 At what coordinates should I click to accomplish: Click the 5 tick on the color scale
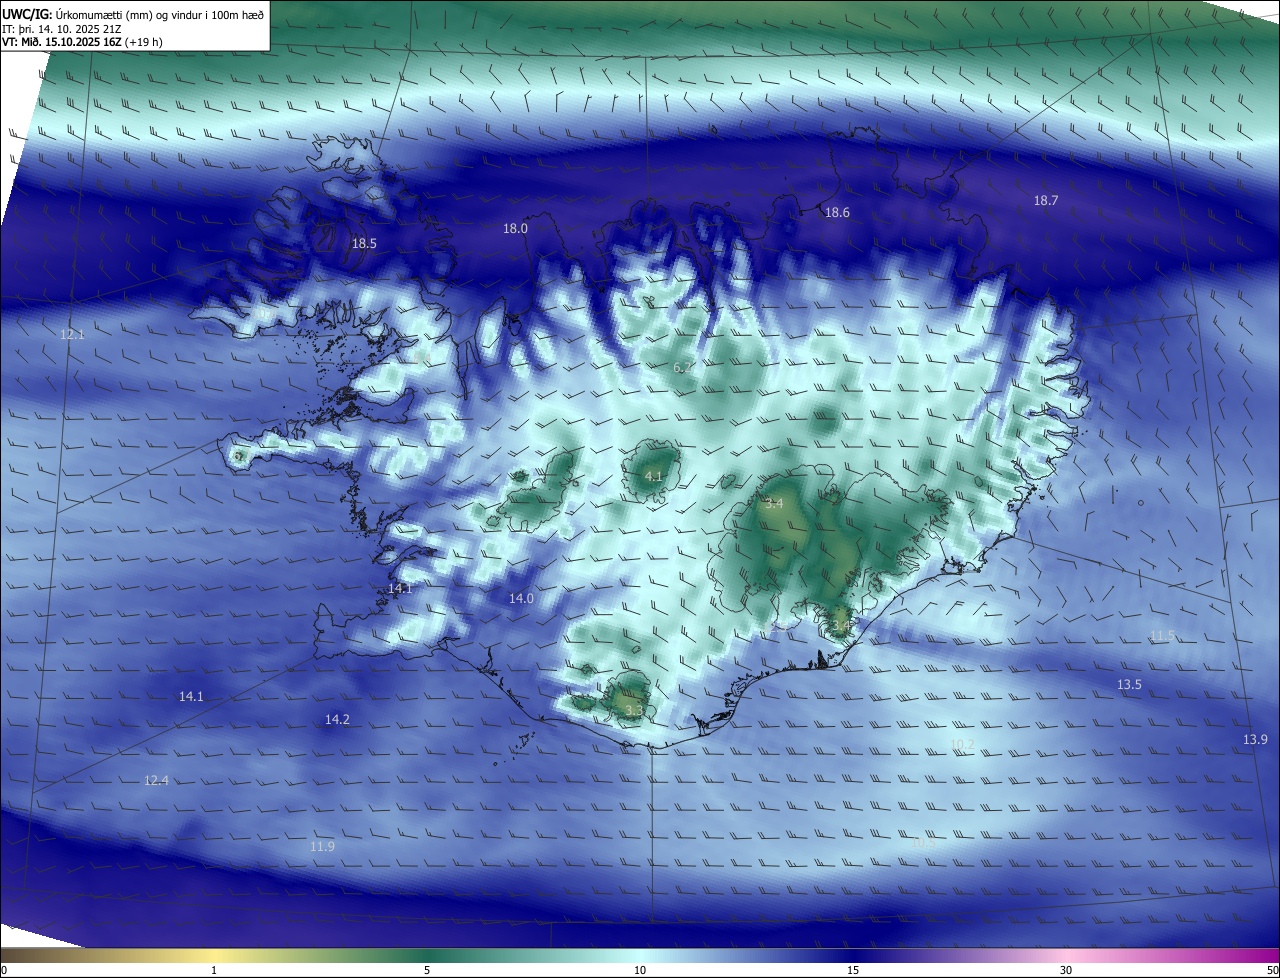coord(427,970)
